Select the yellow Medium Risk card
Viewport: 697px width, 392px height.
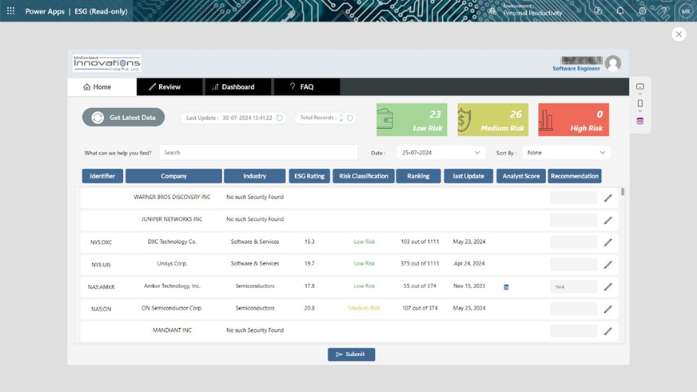coord(493,120)
